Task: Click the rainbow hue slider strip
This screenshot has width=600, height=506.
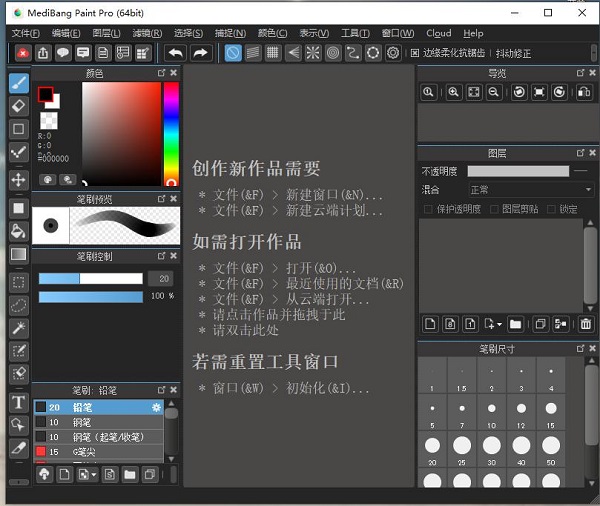Action: pos(171,133)
